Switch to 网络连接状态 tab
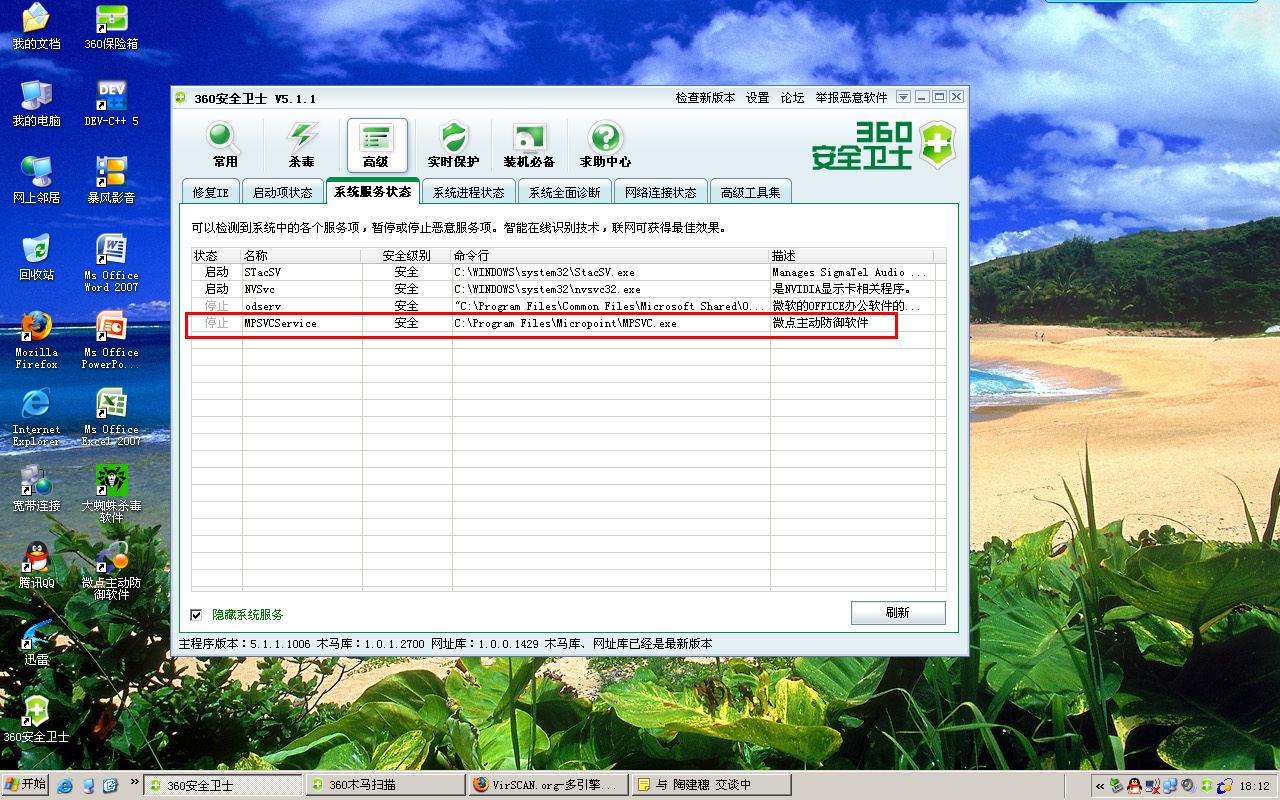This screenshot has height=800, width=1280. 661,192
